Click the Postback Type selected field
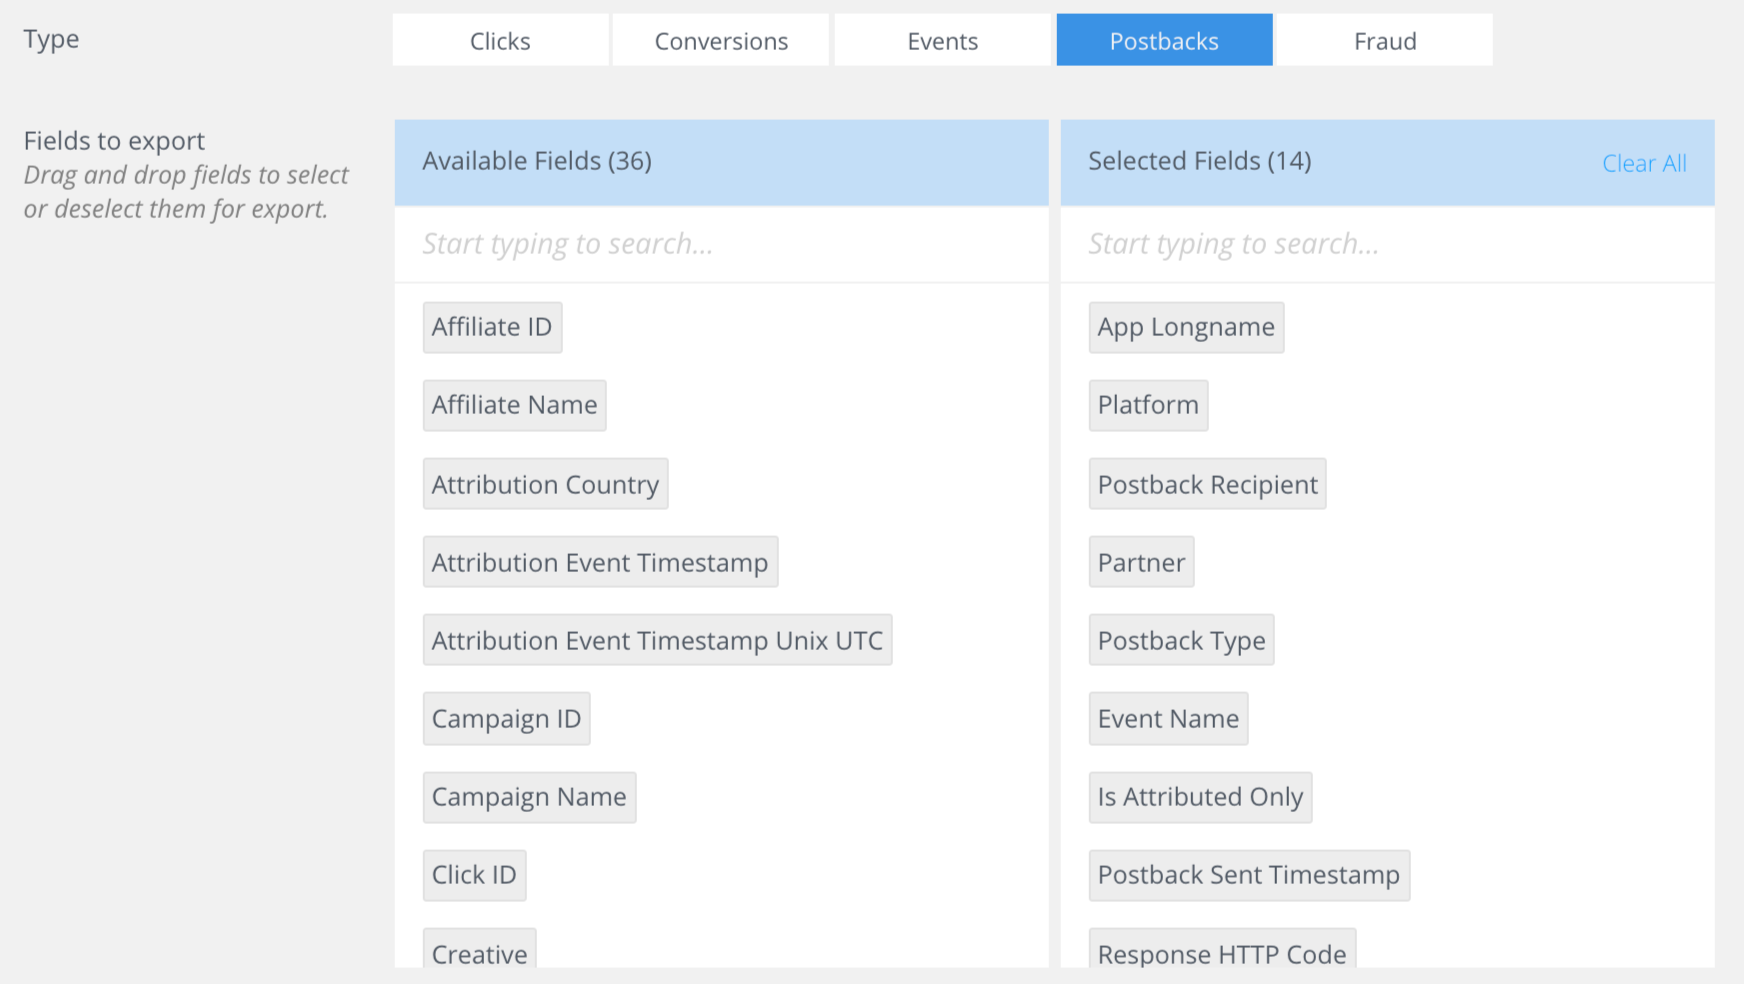 1181,641
